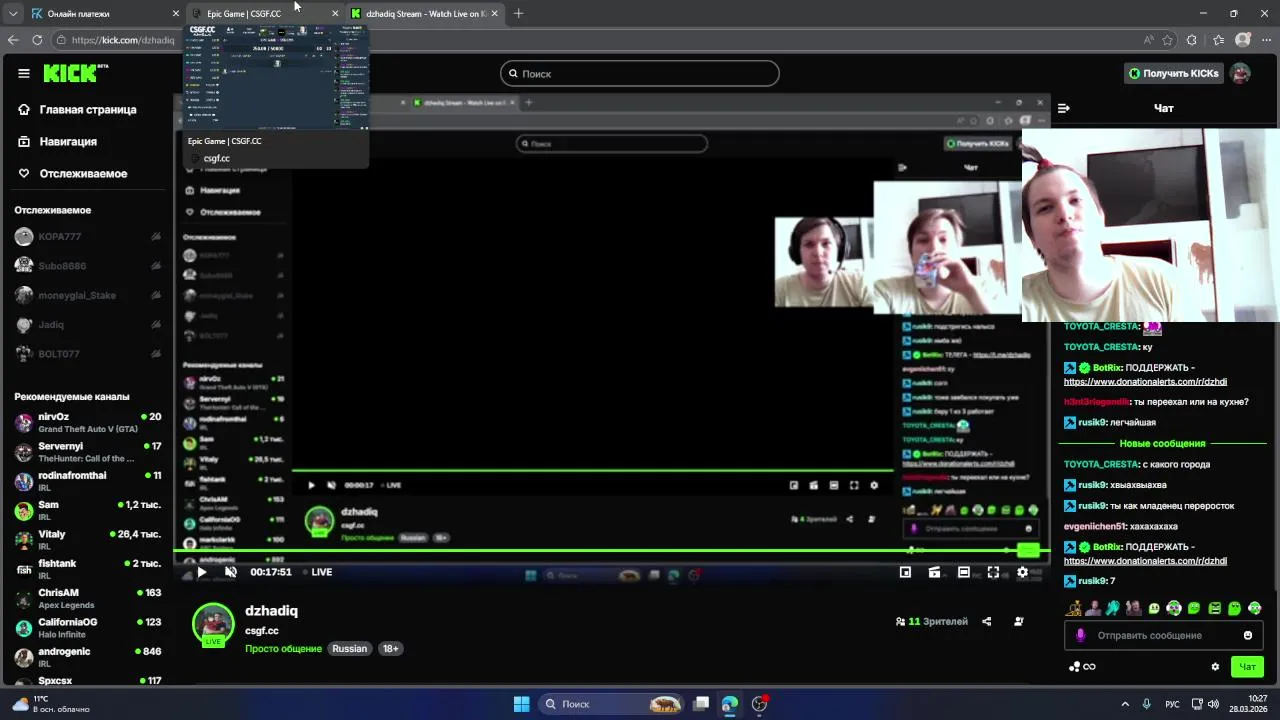Toggle theater mode in the player
The height and width of the screenshot is (720, 1280).
click(x=963, y=572)
